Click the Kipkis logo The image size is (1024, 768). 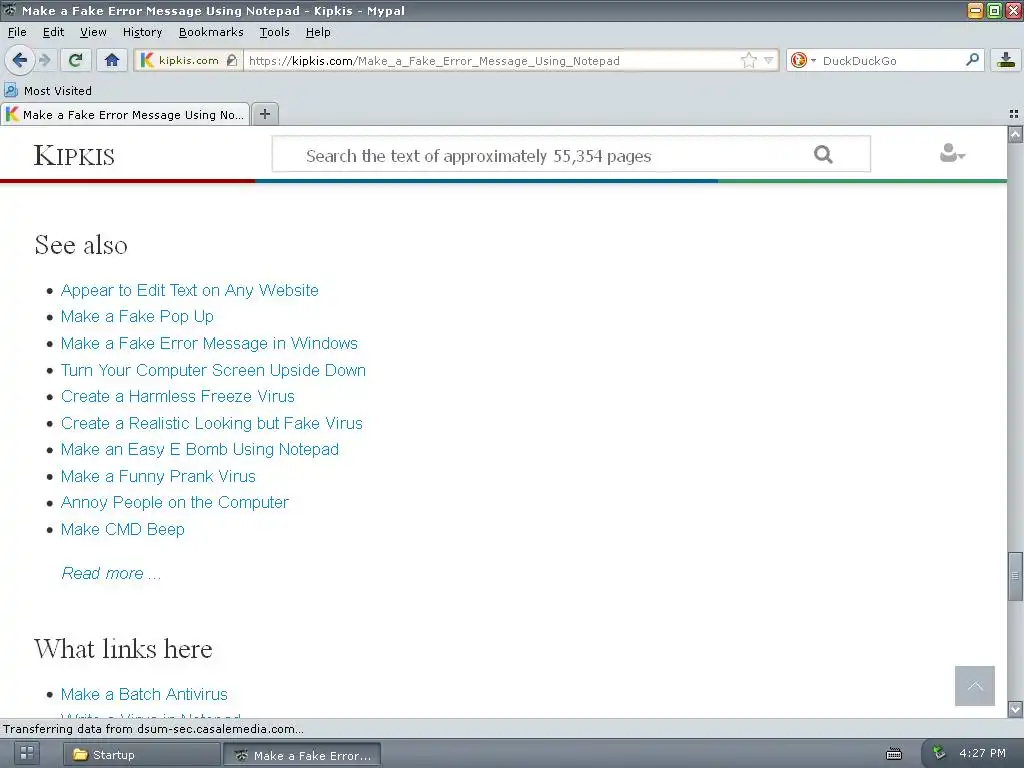click(x=74, y=155)
